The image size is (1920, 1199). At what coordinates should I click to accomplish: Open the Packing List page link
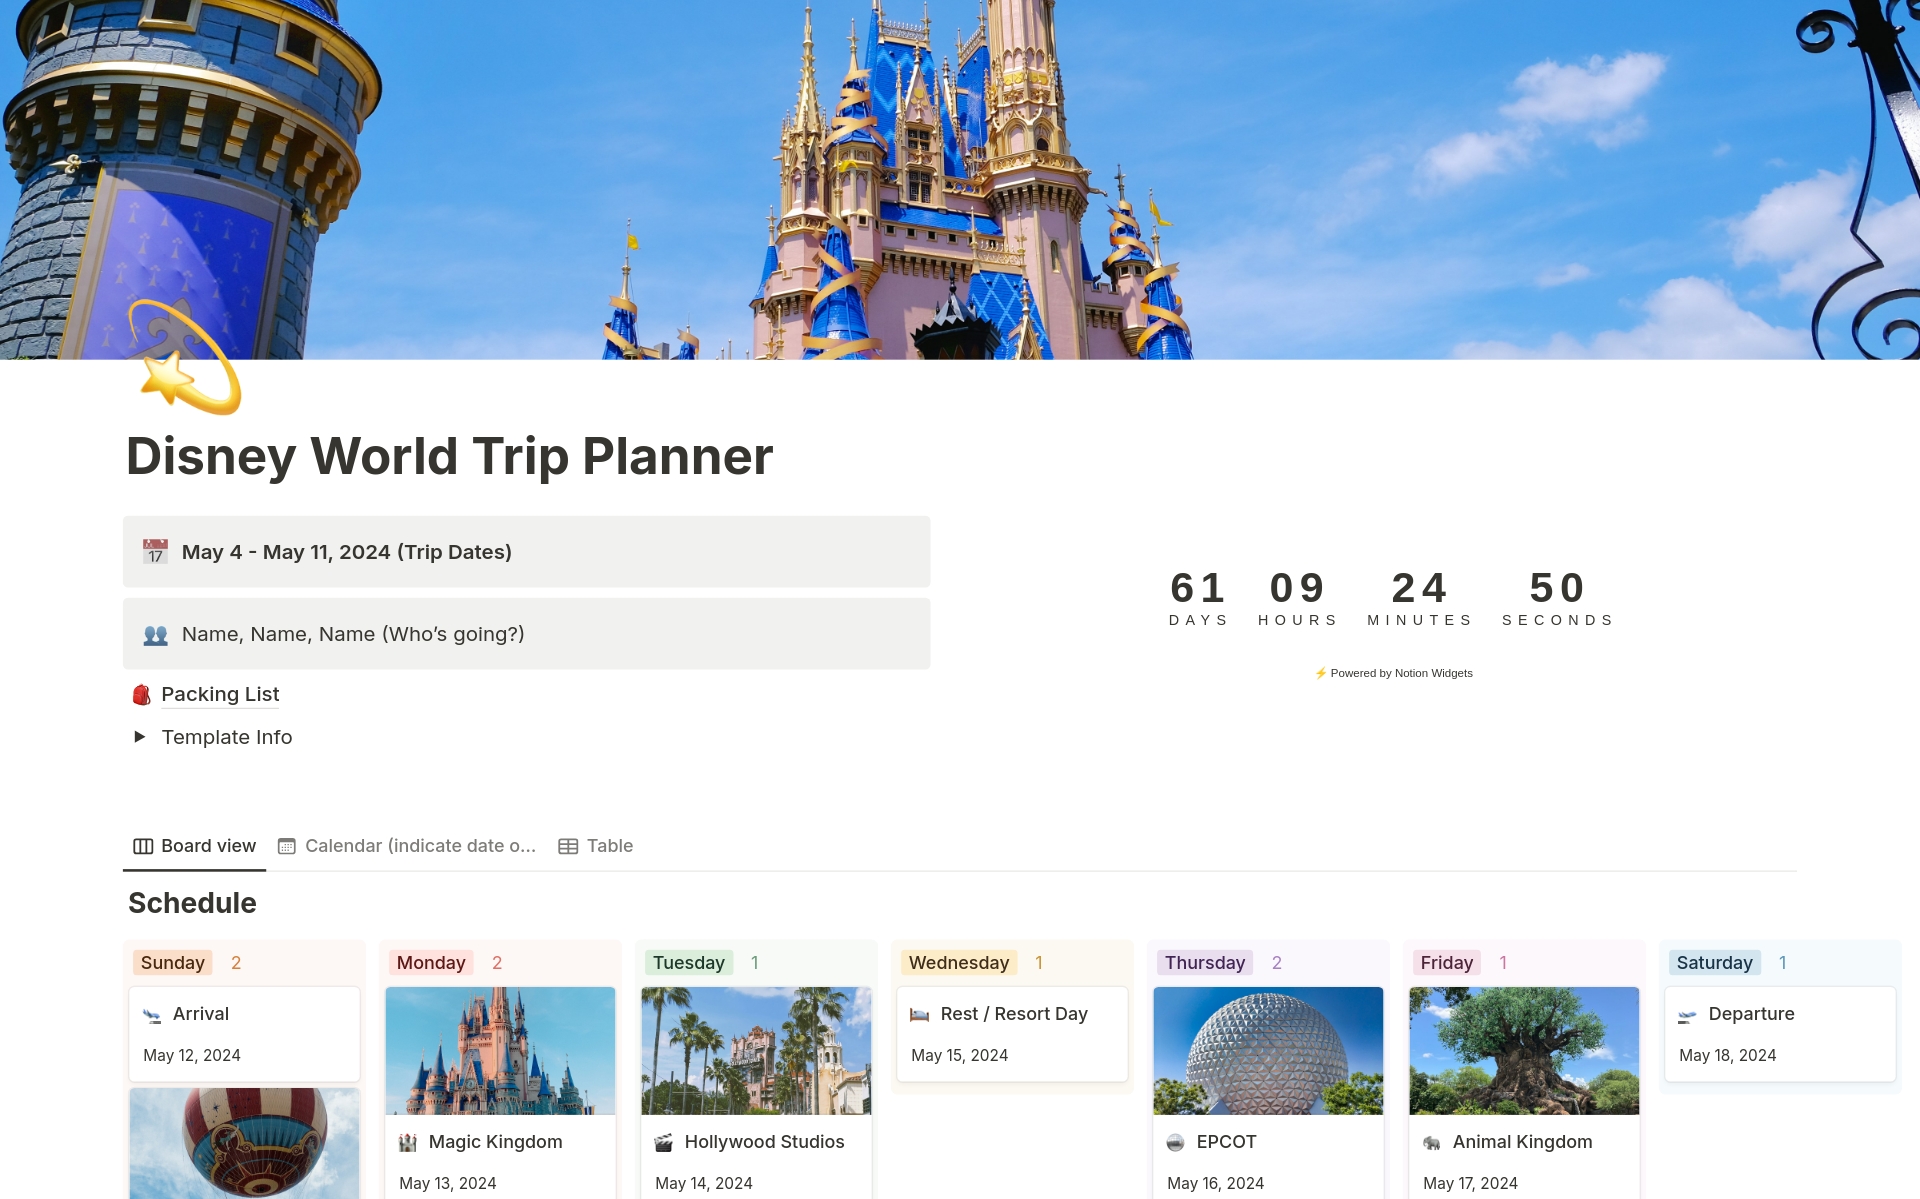coord(220,695)
